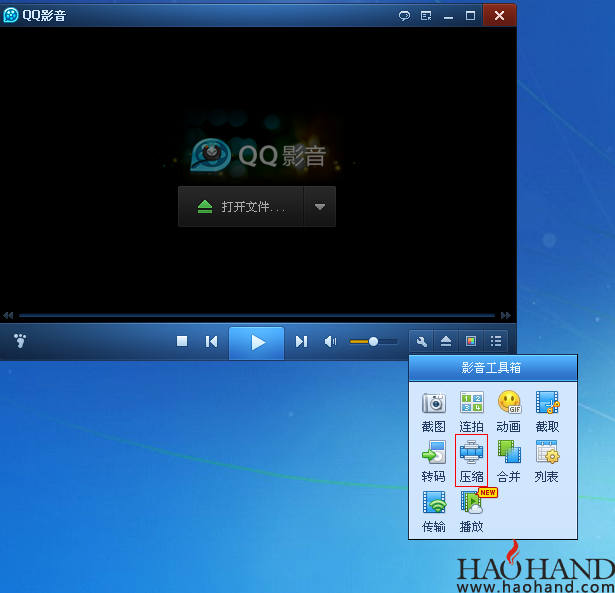615x593 pixels.
Task: Click the 打开文件 open file button
Action: coord(241,207)
